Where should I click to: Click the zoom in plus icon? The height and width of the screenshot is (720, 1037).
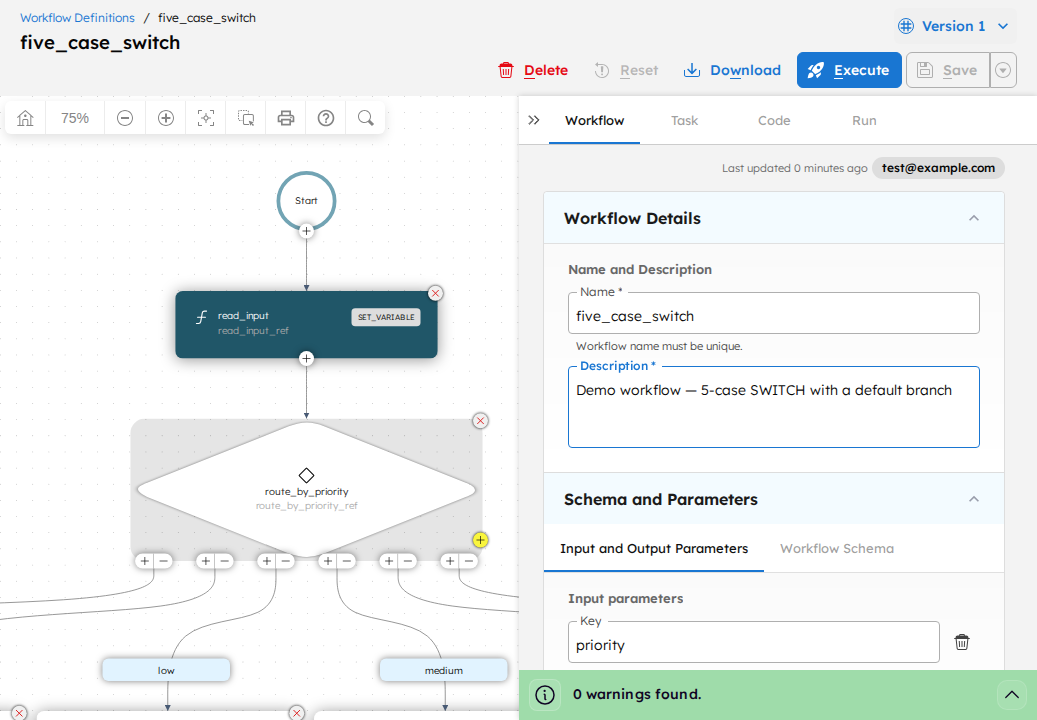166,118
